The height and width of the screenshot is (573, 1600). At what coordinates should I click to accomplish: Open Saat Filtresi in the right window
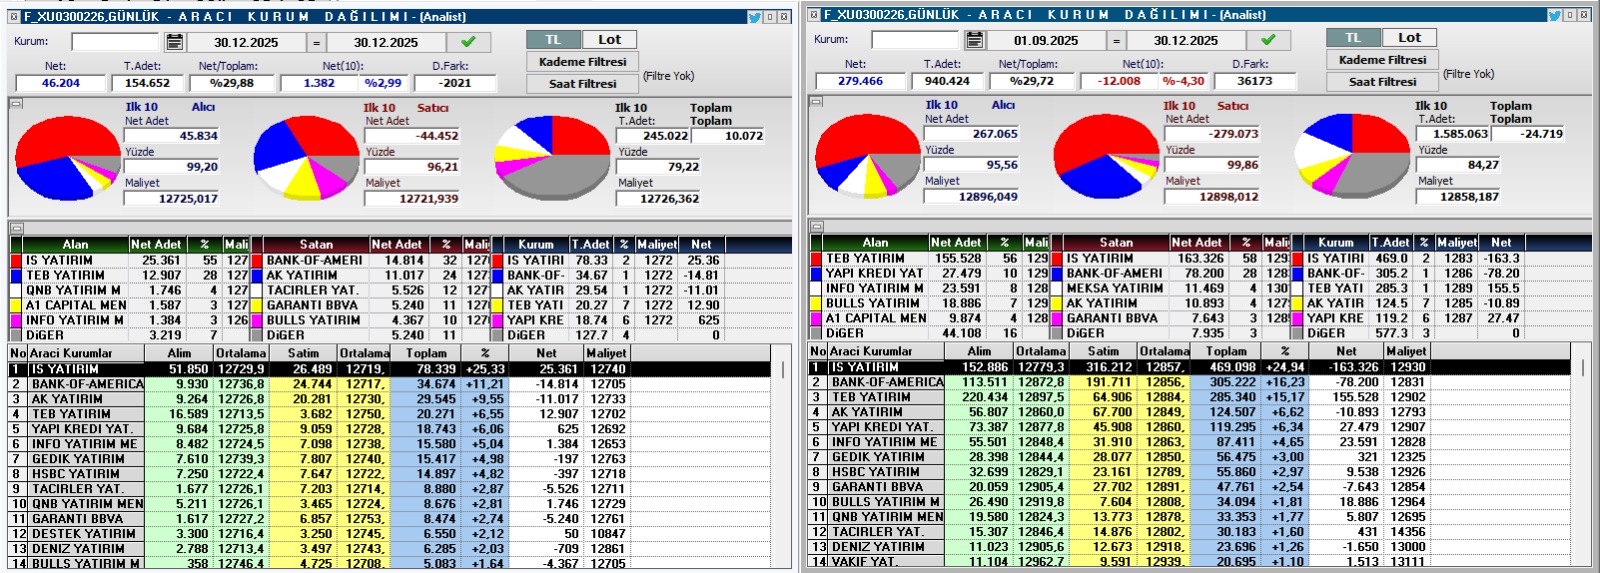tap(1382, 82)
